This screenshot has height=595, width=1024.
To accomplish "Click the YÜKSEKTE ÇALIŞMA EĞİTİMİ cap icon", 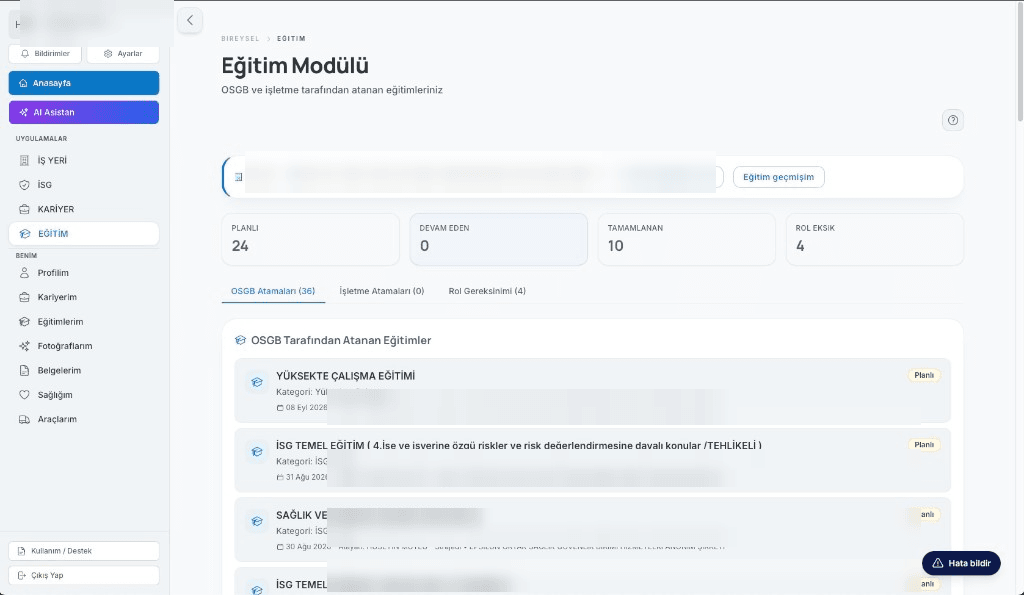I will [x=257, y=382].
